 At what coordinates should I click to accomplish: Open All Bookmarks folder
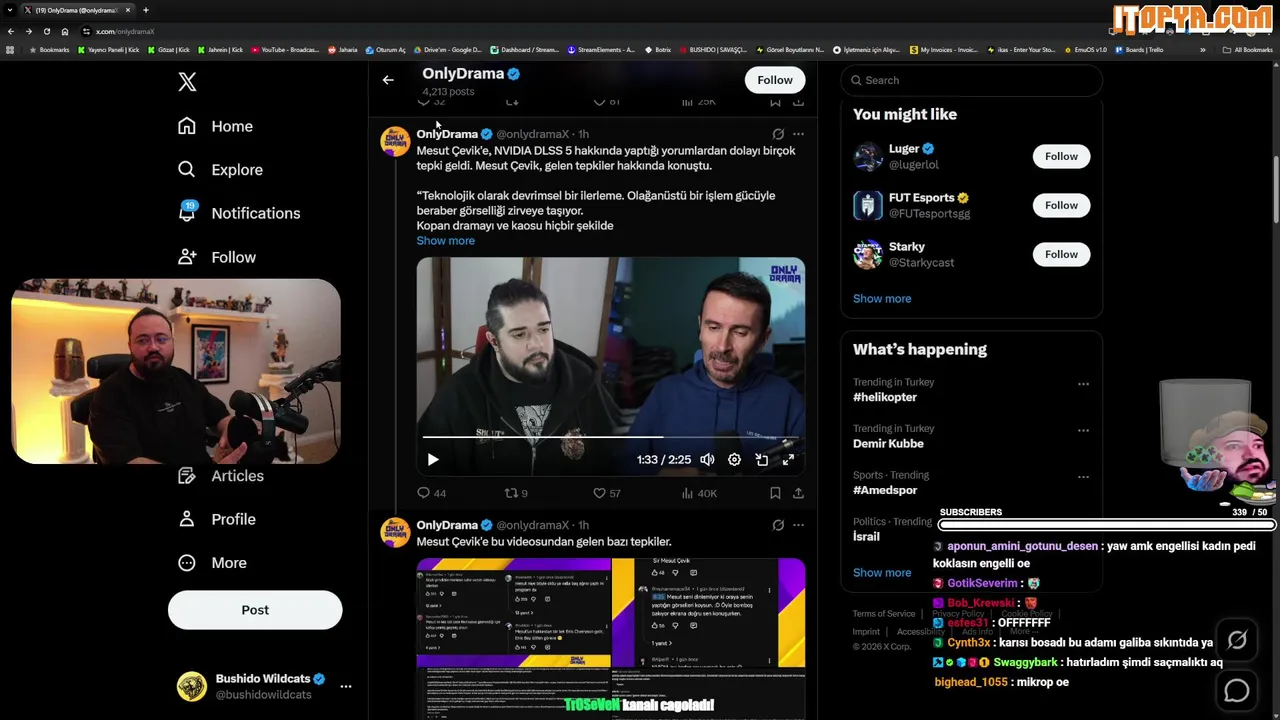[x=1248, y=49]
